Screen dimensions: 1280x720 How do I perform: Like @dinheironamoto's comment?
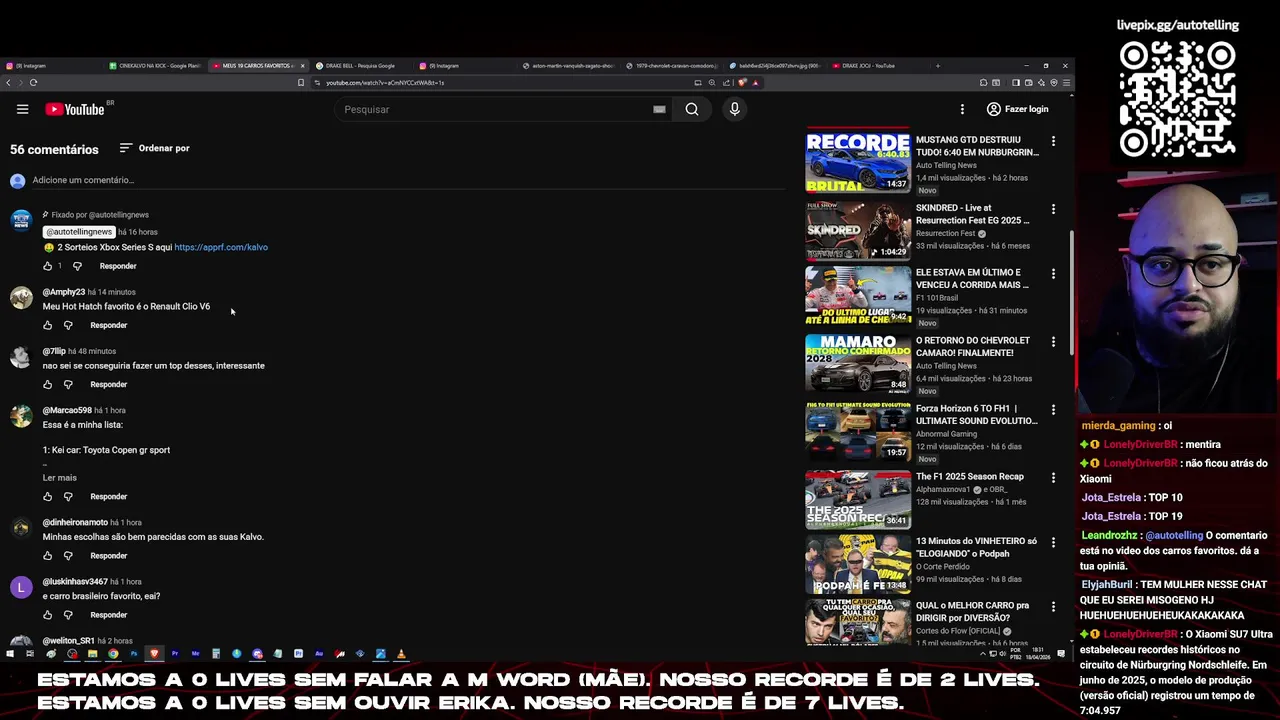pos(47,555)
